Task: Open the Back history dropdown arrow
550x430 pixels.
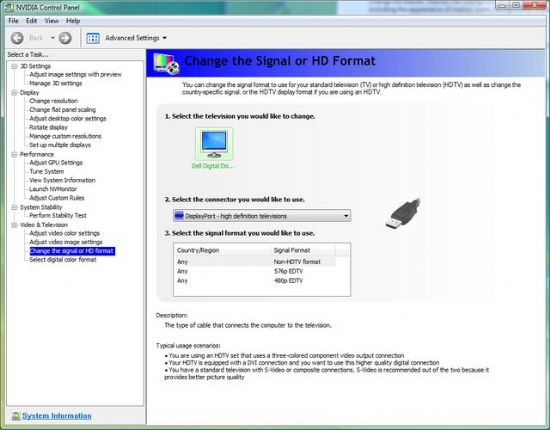Action: click(x=53, y=38)
